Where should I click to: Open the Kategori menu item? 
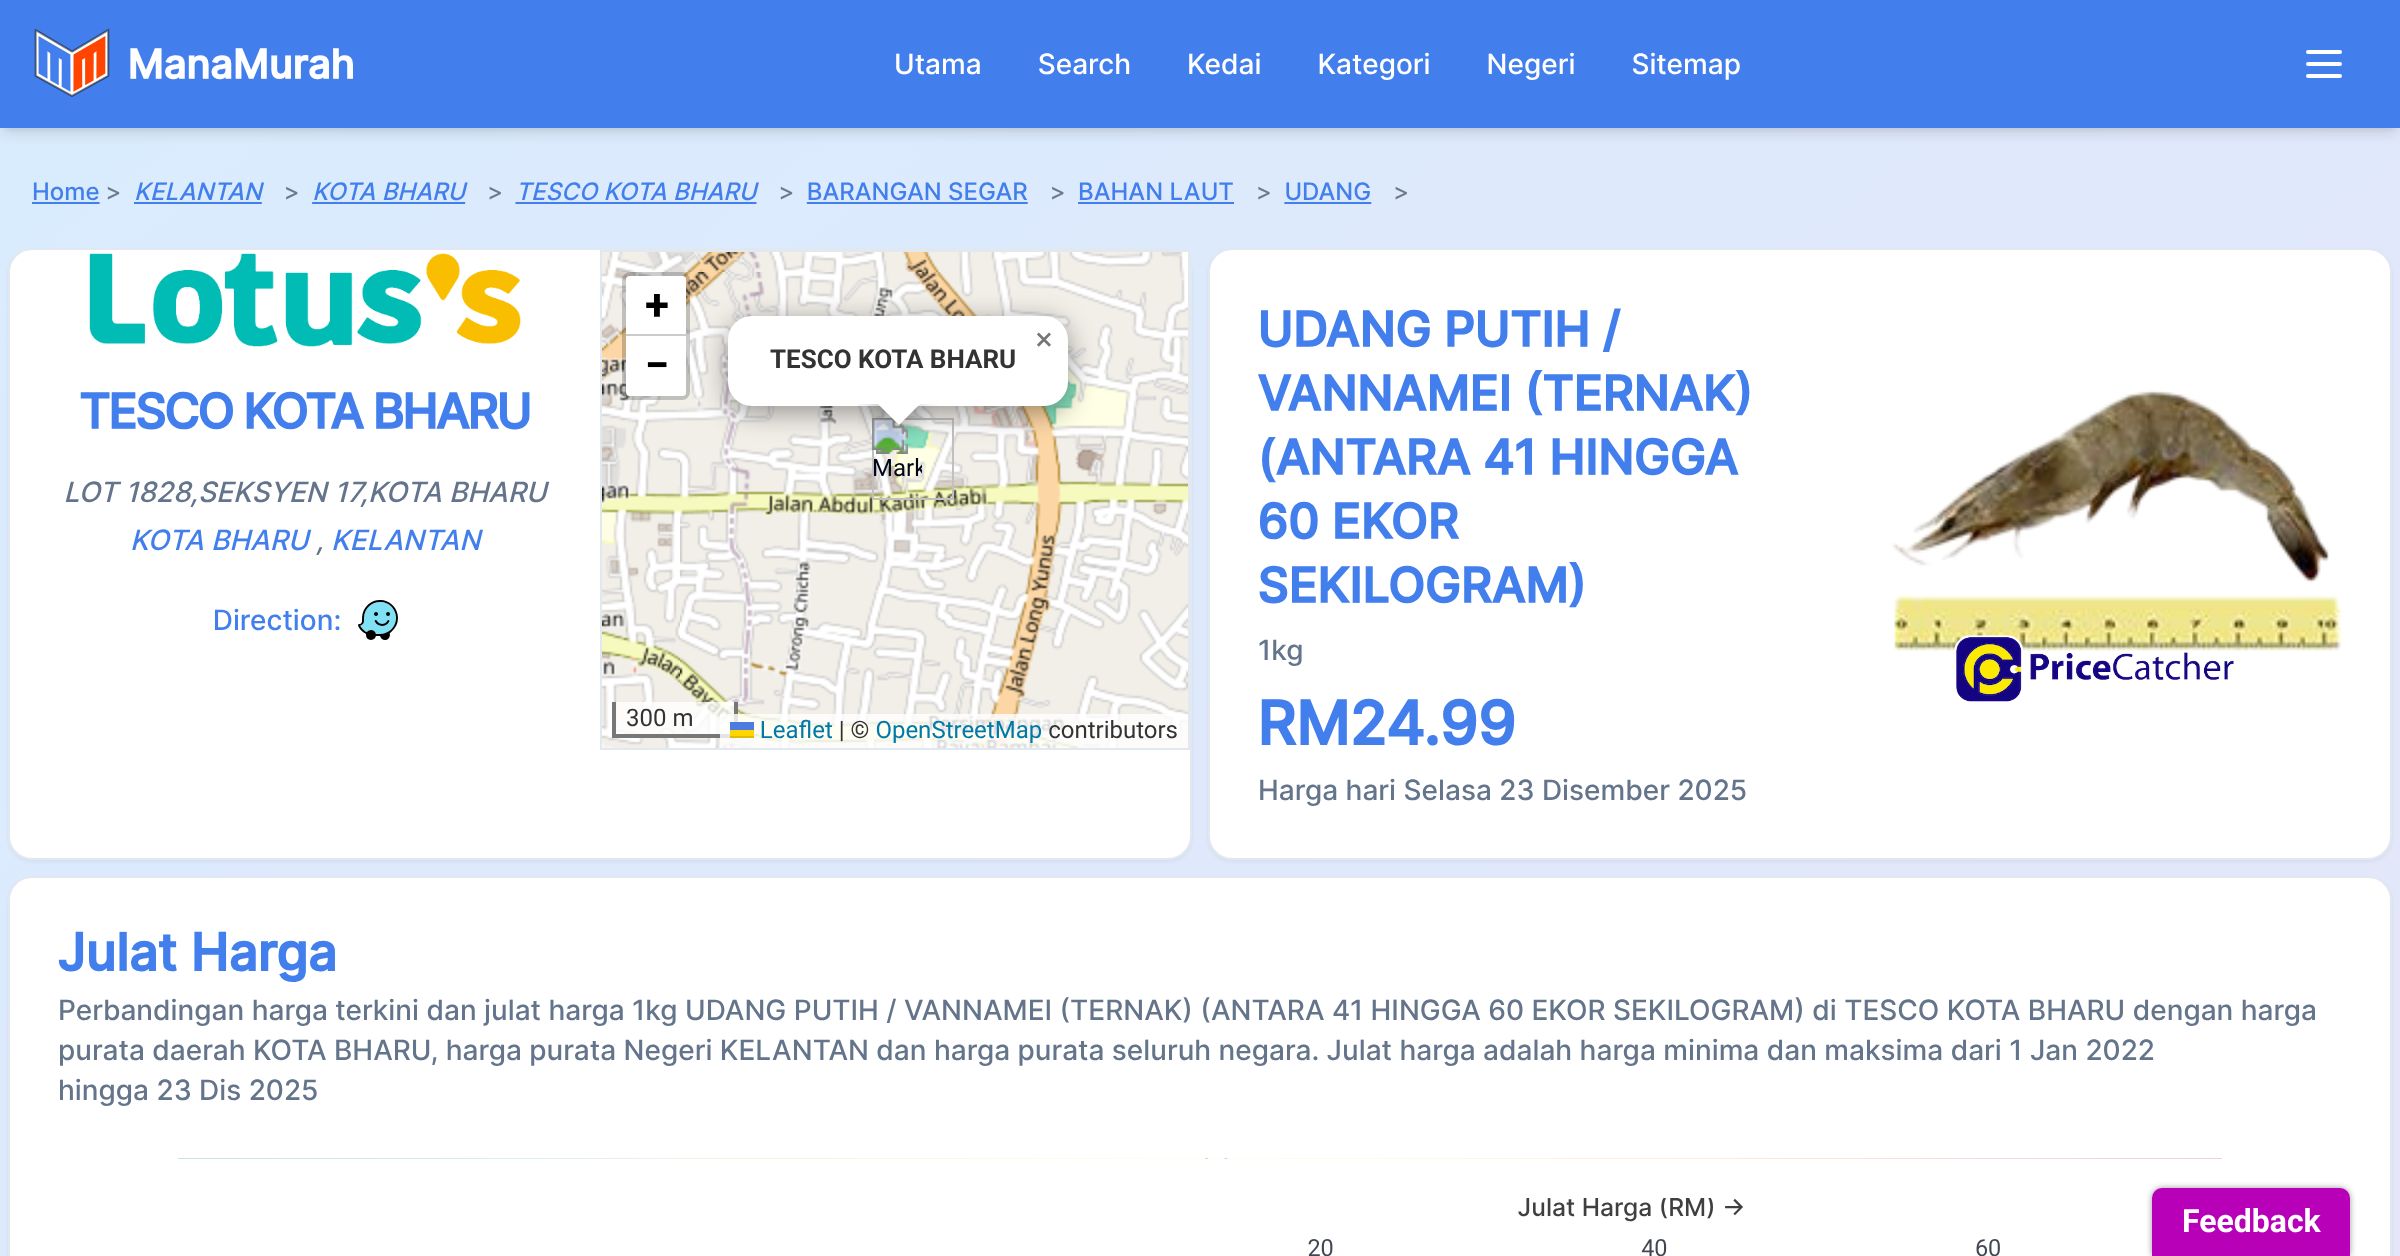click(x=1373, y=64)
